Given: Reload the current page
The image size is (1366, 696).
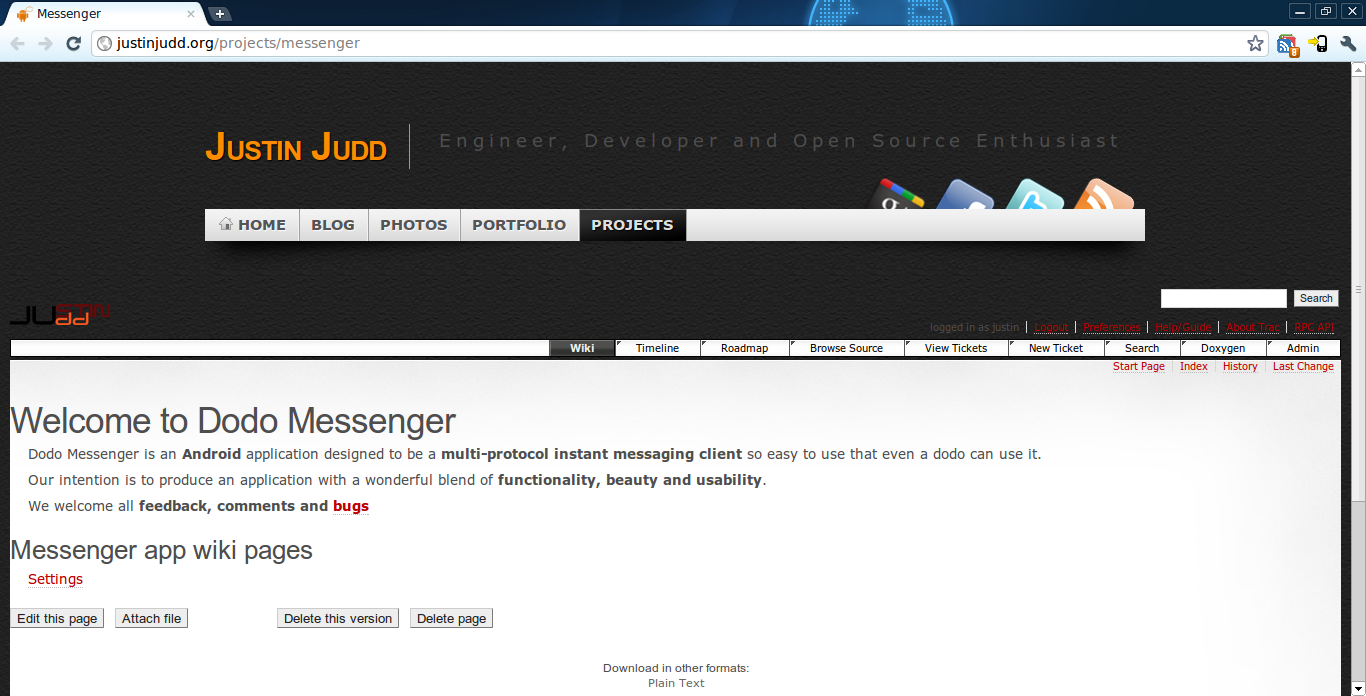Looking at the screenshot, I should (x=73, y=43).
